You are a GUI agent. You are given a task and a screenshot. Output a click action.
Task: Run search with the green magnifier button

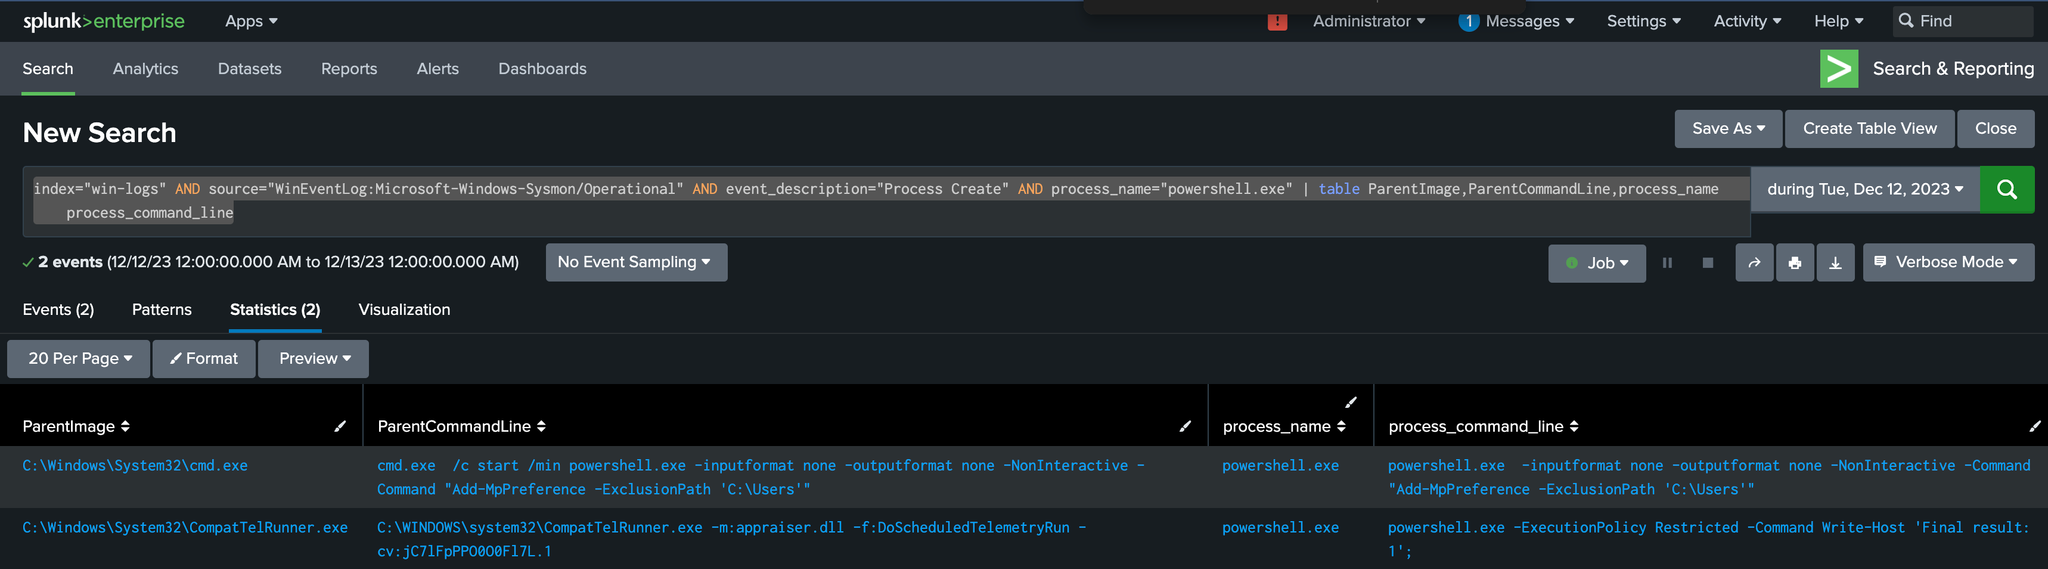[2007, 189]
